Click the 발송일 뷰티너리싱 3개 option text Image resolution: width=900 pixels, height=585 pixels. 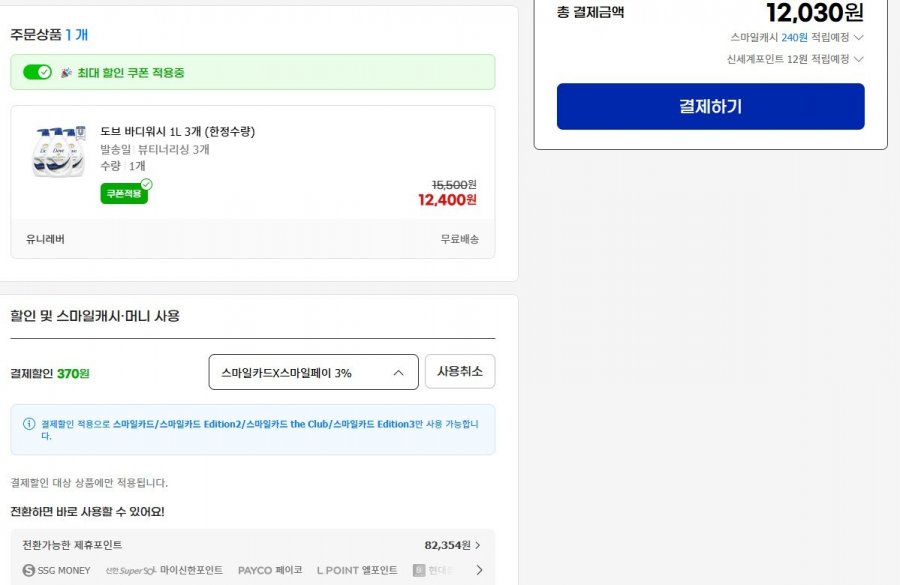click(155, 149)
